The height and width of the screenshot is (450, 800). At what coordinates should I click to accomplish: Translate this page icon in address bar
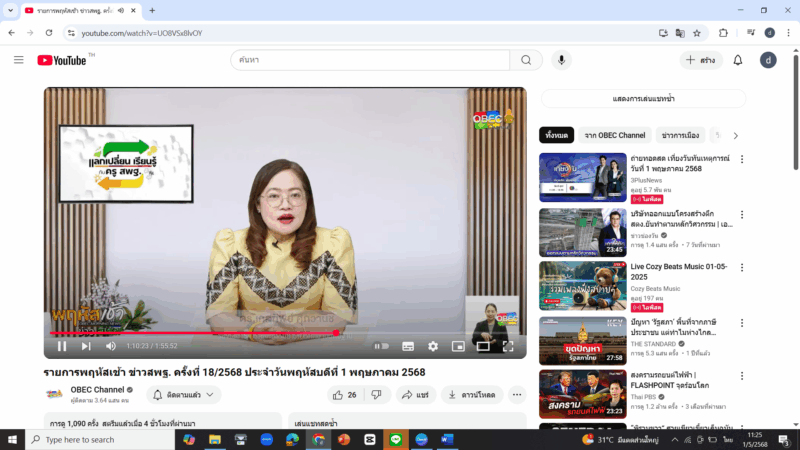(x=680, y=33)
